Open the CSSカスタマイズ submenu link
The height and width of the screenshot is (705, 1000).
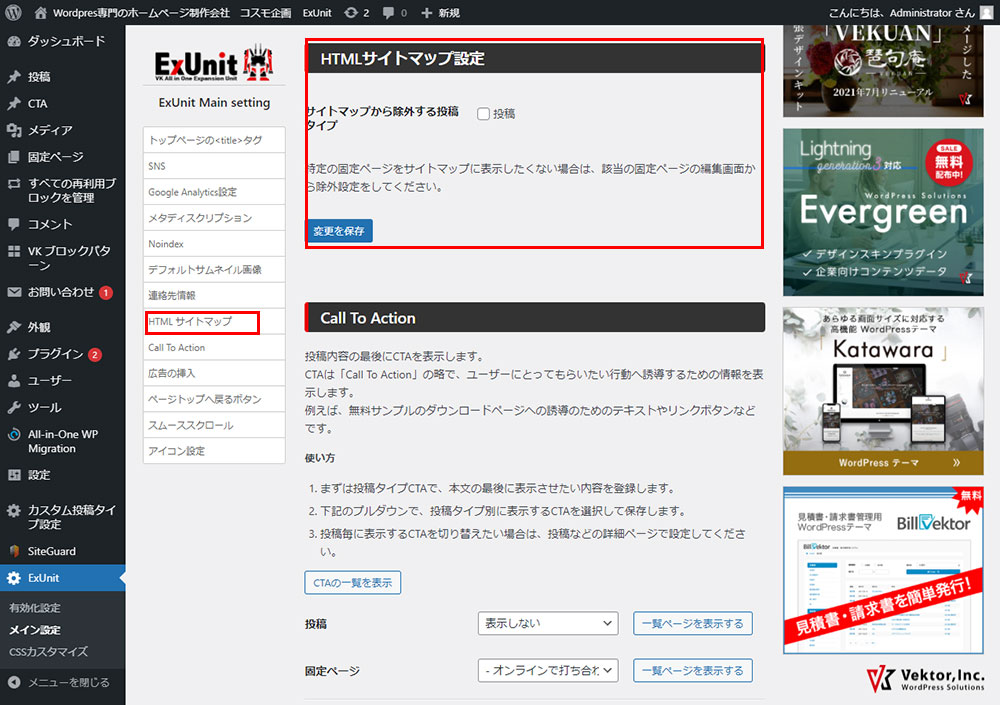[x=48, y=652]
